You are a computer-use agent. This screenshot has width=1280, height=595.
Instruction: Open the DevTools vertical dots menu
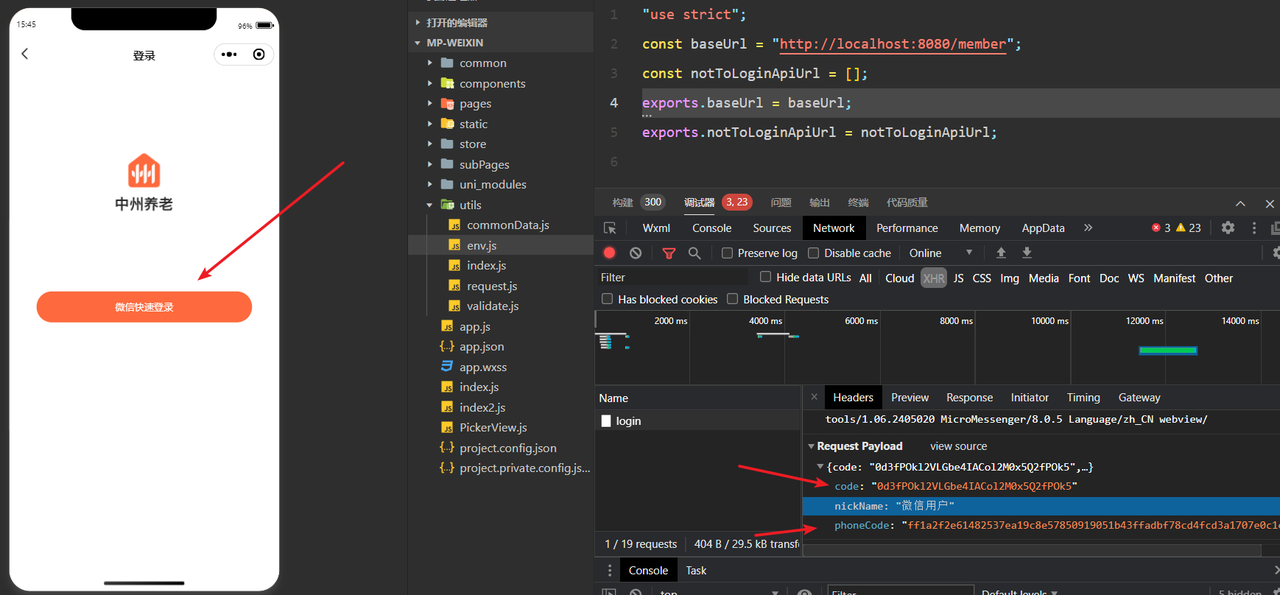tap(1252, 228)
